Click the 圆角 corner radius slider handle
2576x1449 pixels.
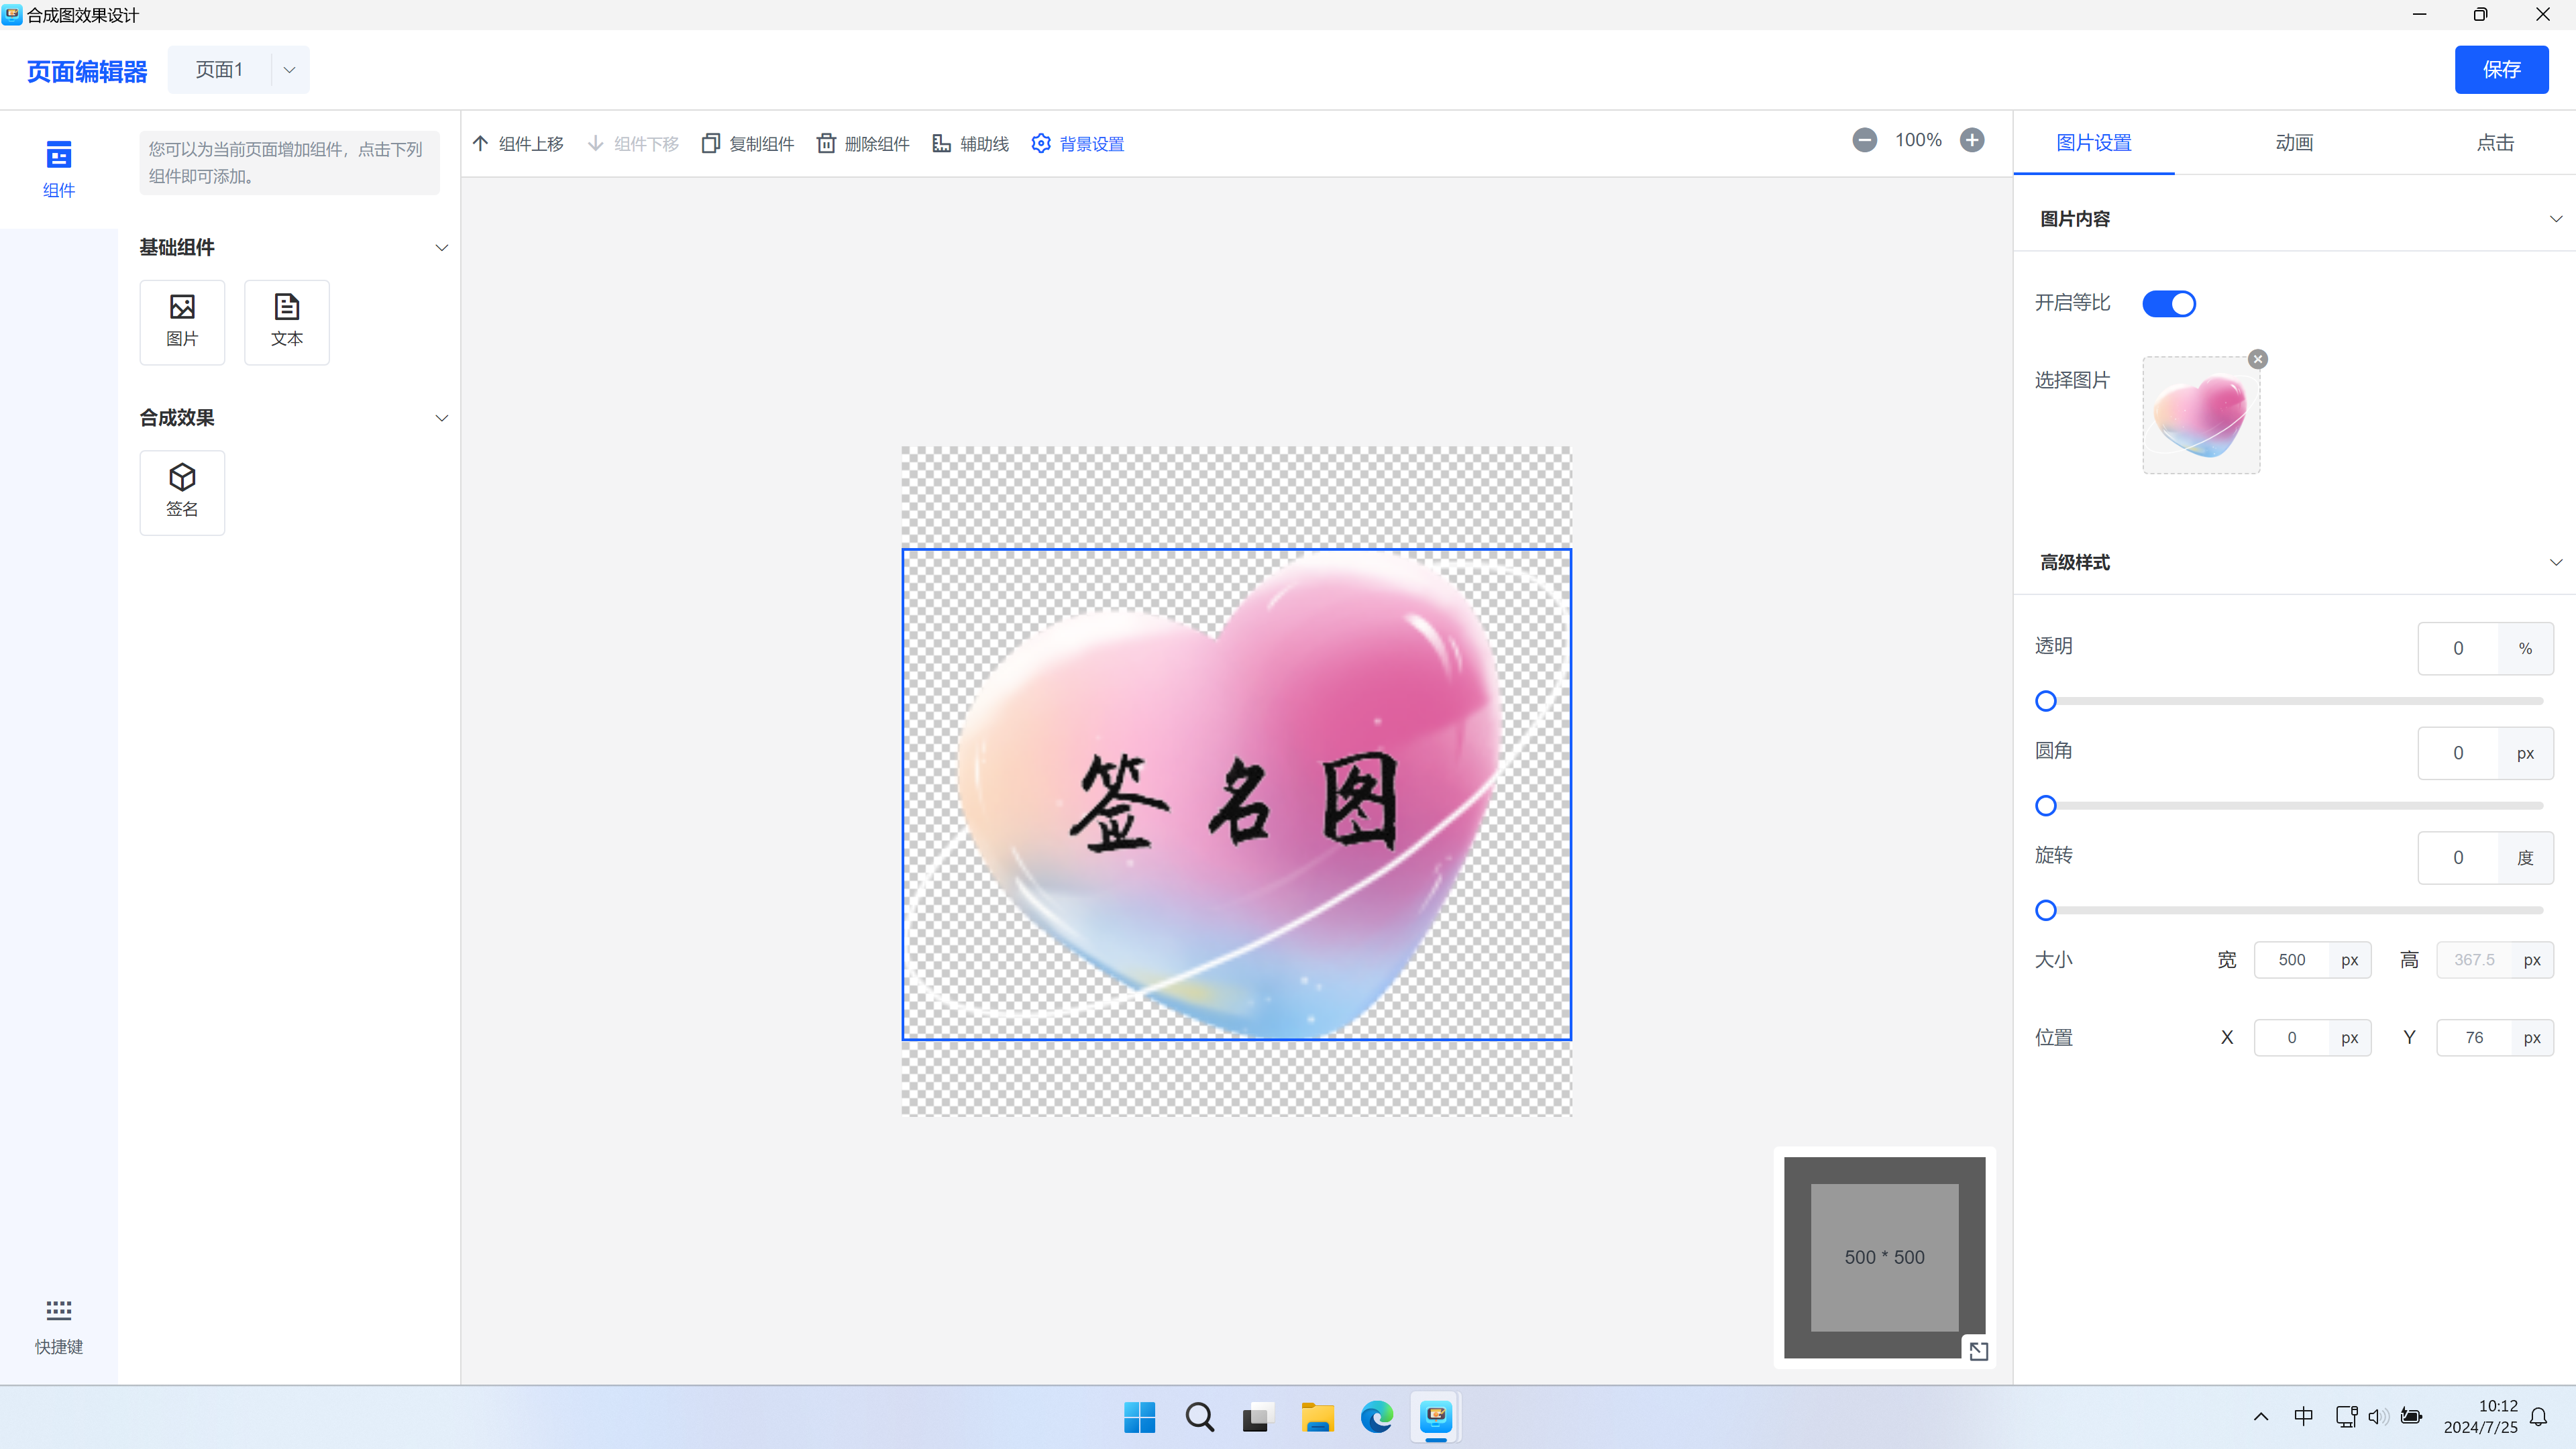[x=2046, y=806]
